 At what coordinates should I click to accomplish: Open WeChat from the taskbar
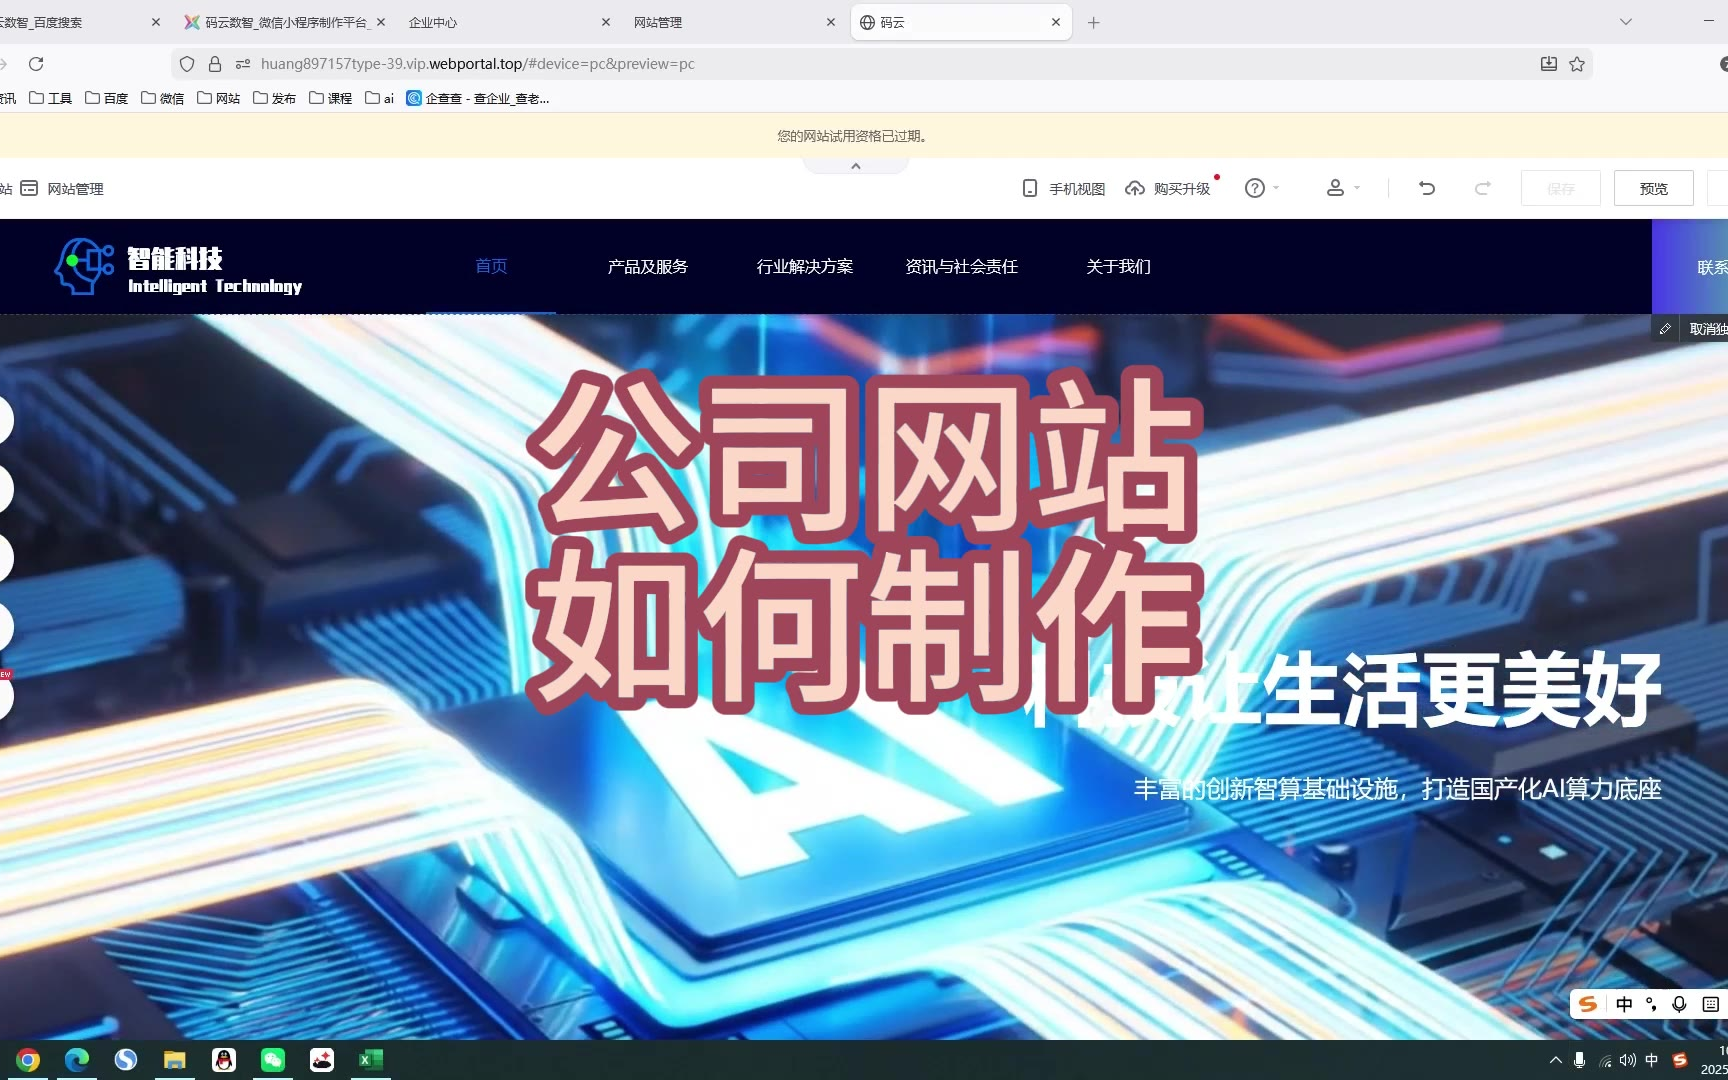[x=273, y=1060]
